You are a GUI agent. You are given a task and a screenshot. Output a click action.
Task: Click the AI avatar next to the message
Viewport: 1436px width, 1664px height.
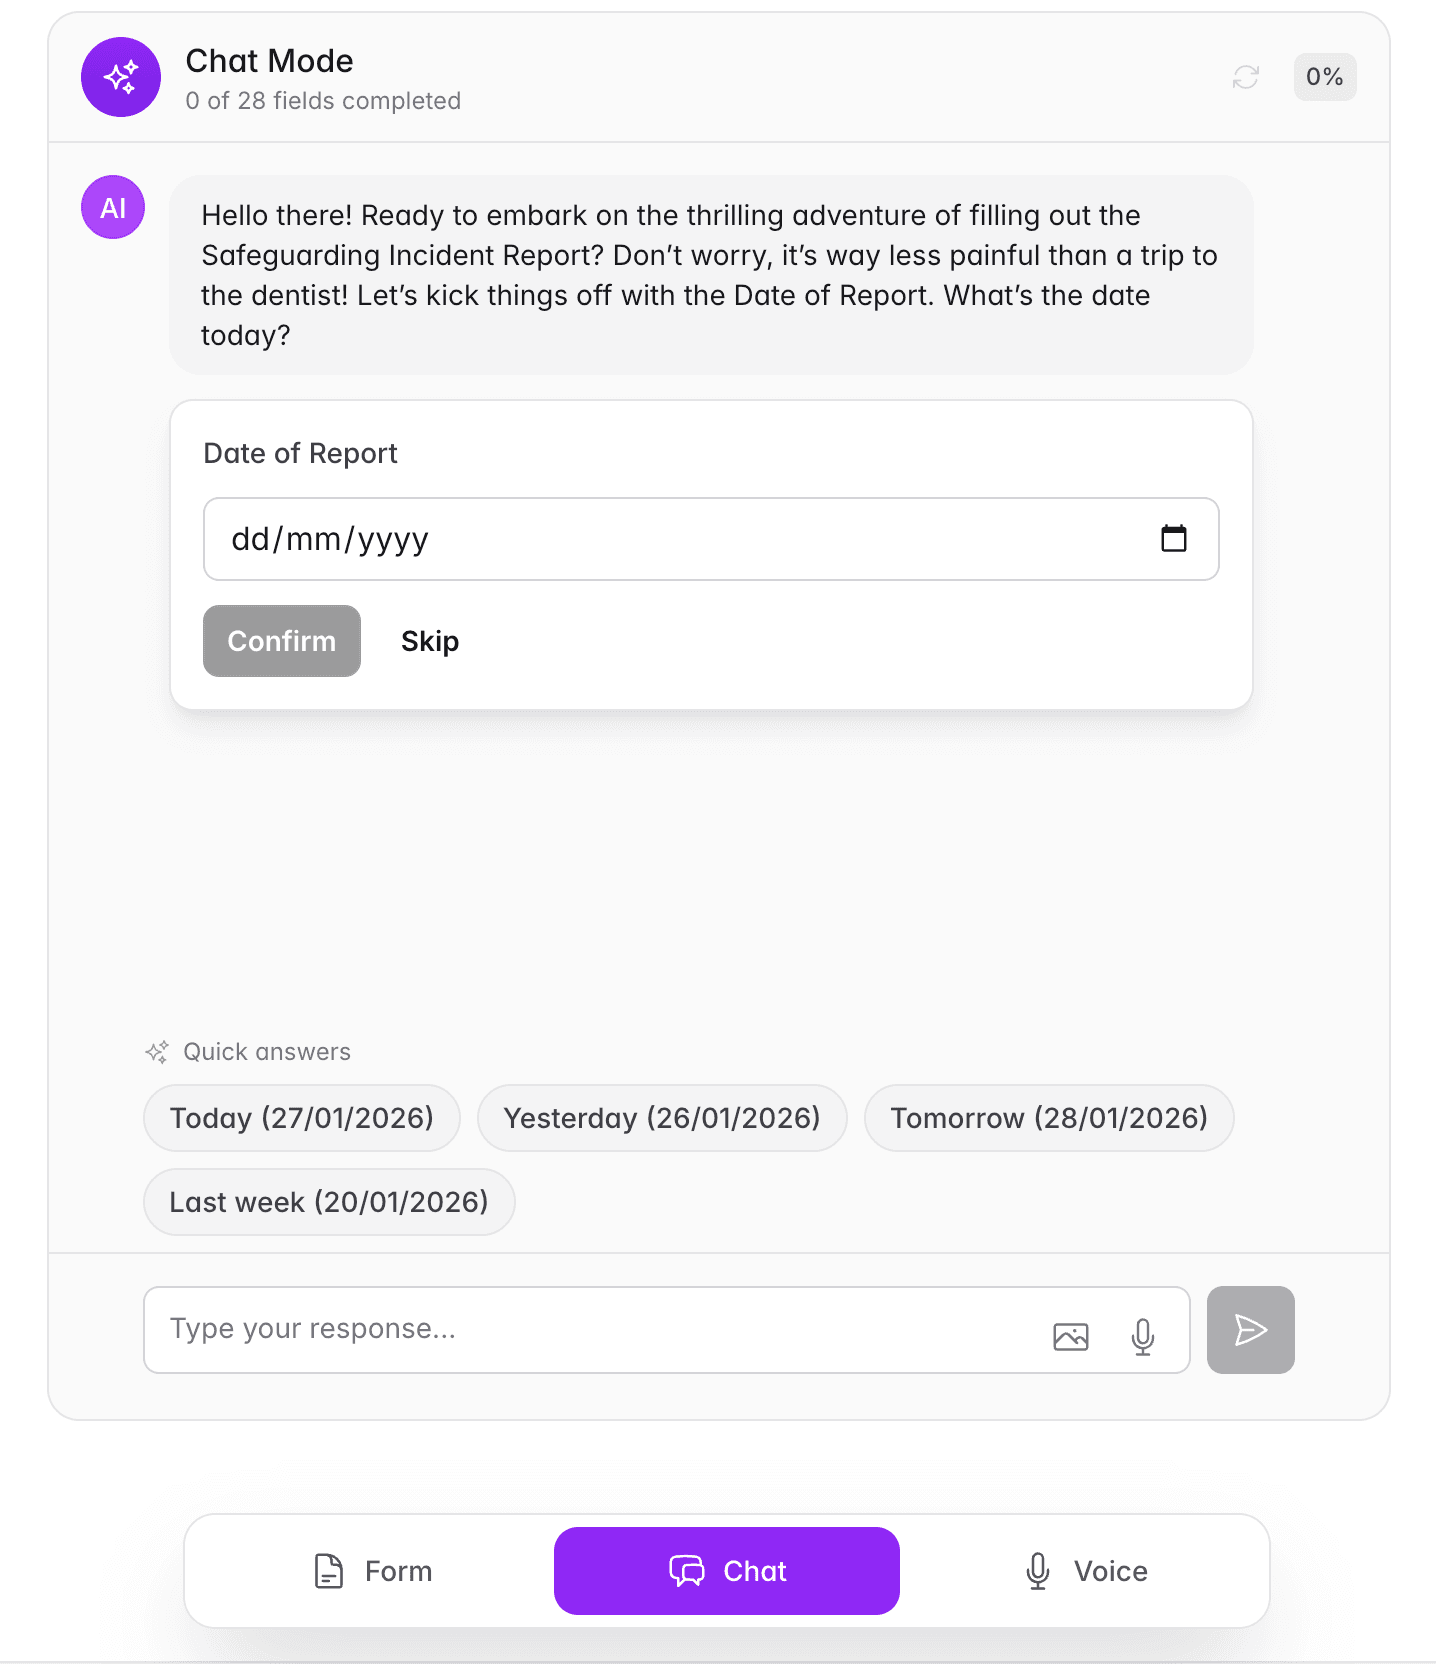[x=112, y=207]
